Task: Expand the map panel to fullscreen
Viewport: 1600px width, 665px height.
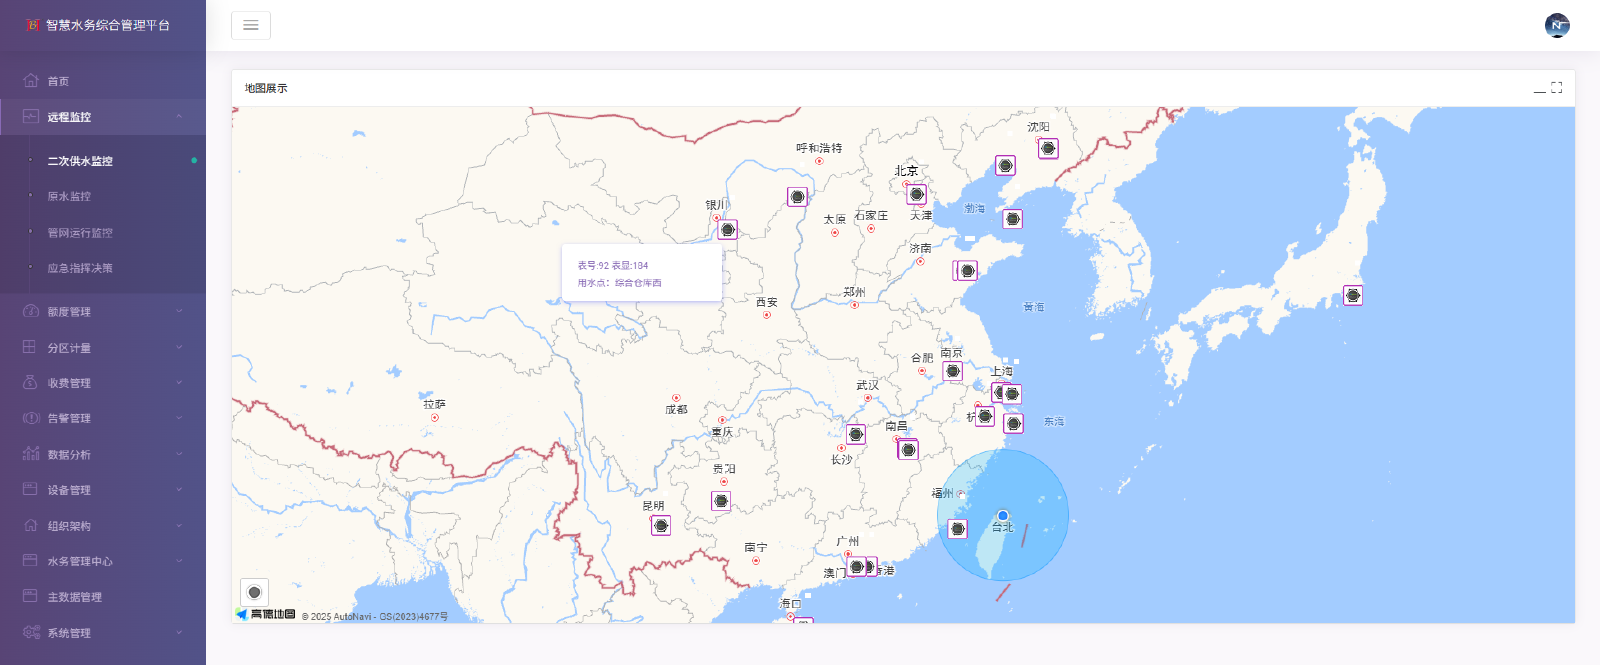Action: click(1557, 88)
